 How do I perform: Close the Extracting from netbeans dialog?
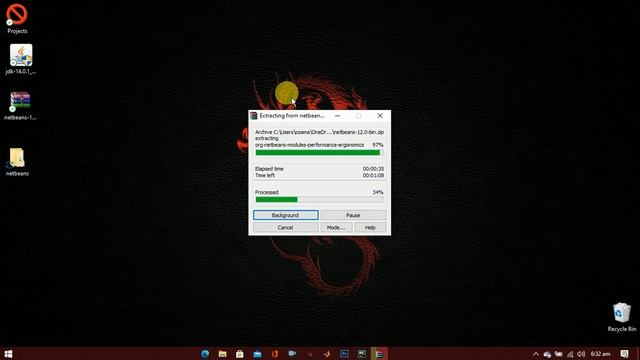(x=380, y=116)
